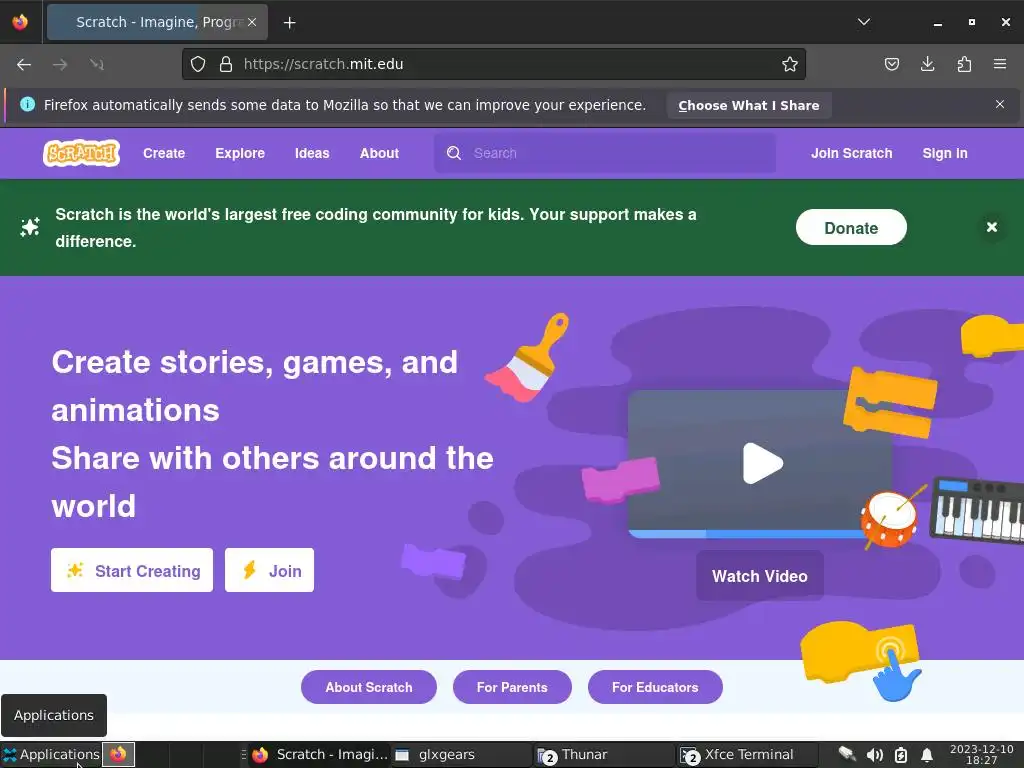Open the Pocket save icon
This screenshot has height=768, width=1024.
891,64
